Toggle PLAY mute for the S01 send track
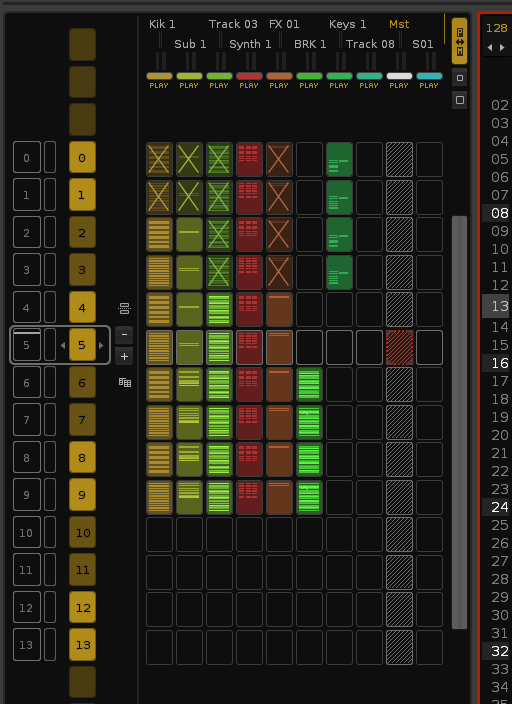Viewport: 512px width, 704px height. [429, 85]
